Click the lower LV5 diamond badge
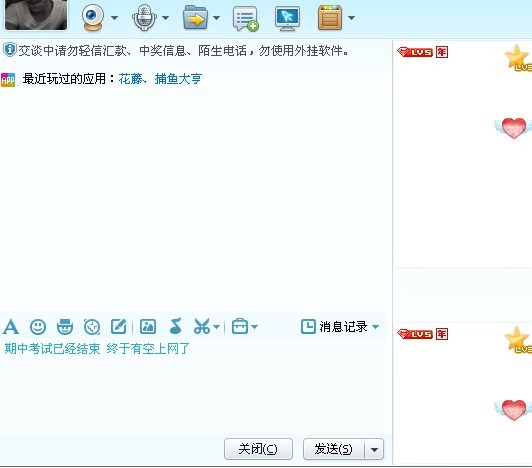532x468 pixels. coord(415,334)
